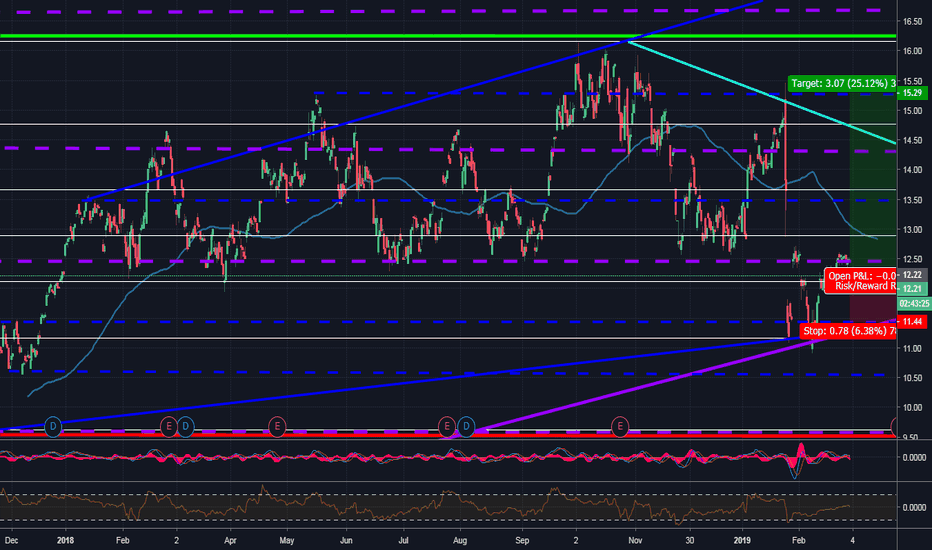Click the green Target 3.07 (25.12%) label
The width and height of the screenshot is (932, 550).
(842, 84)
